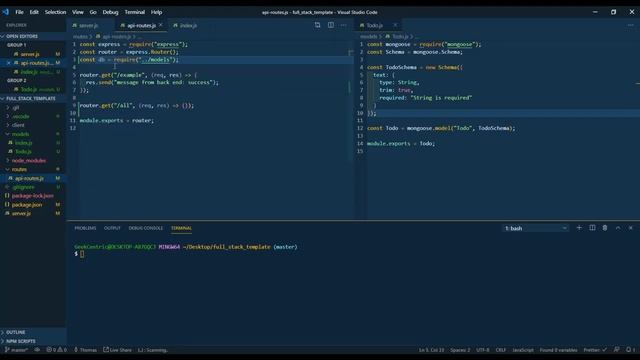Click the Thomas account item in the status bar
640x360 pixels.
pos(85,350)
